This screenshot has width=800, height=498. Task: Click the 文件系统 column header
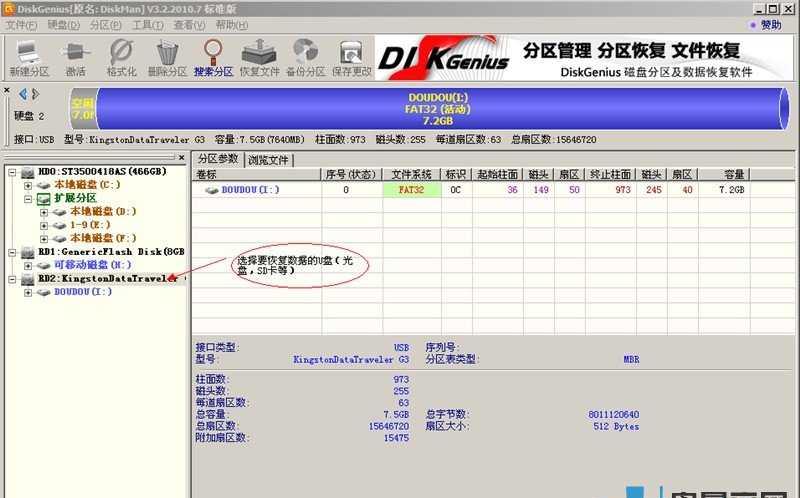[412, 175]
